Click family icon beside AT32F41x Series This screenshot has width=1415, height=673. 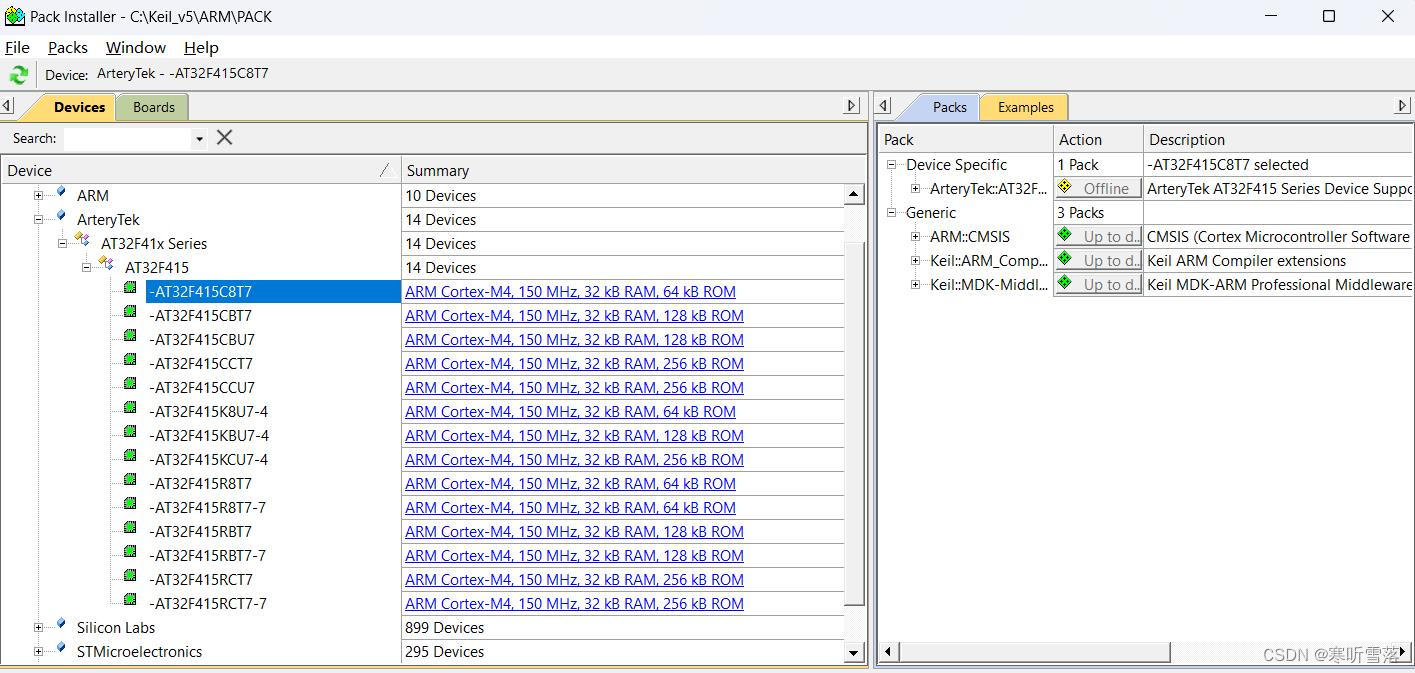point(82,241)
